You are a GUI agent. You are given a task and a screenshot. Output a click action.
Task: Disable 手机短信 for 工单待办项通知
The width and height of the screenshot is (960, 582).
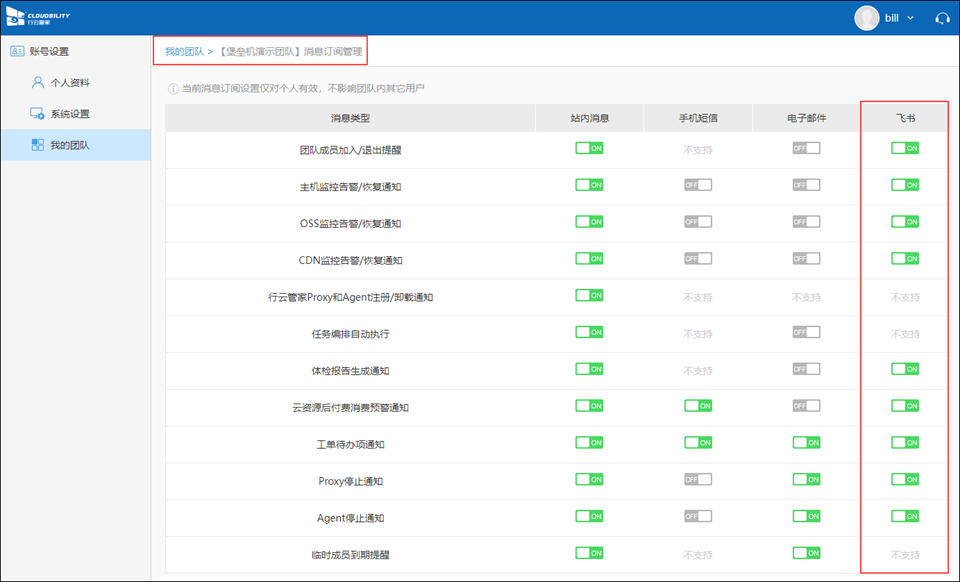(x=698, y=442)
